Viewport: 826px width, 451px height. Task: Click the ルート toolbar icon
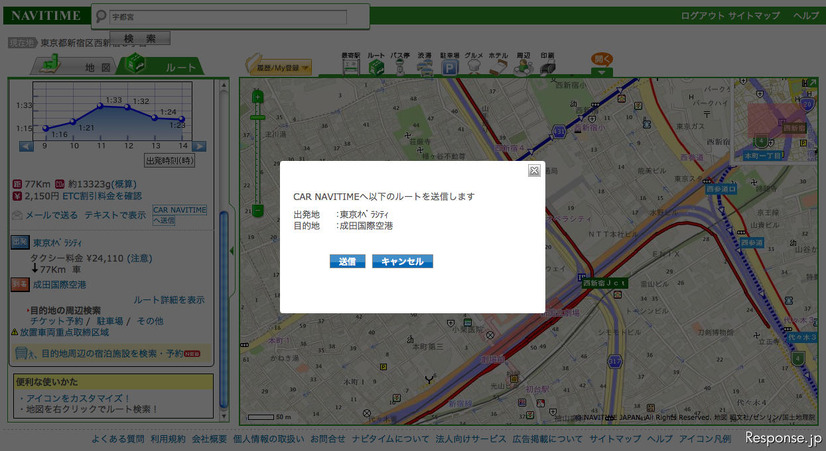(376, 64)
